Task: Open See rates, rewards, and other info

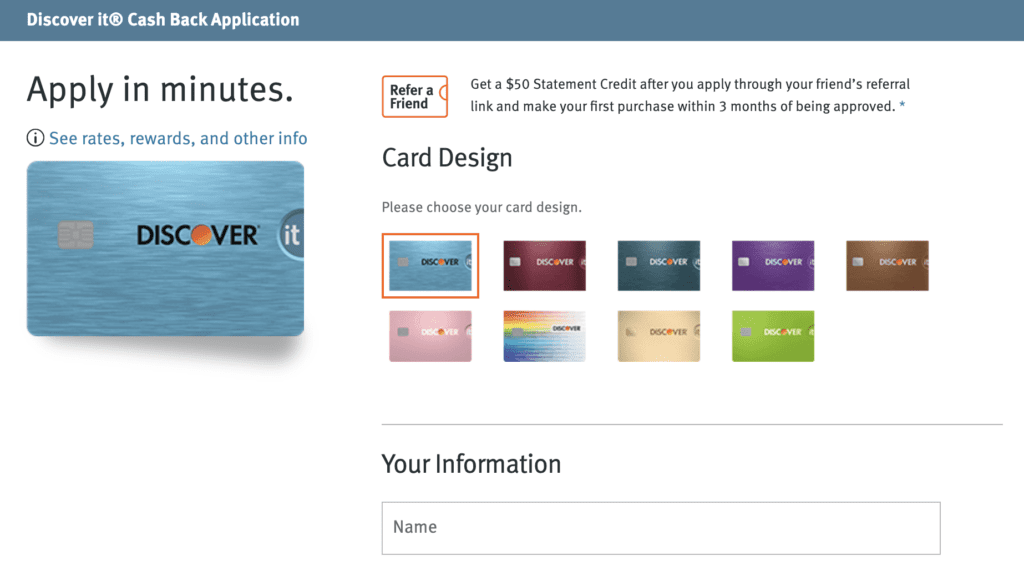Action: (178, 138)
